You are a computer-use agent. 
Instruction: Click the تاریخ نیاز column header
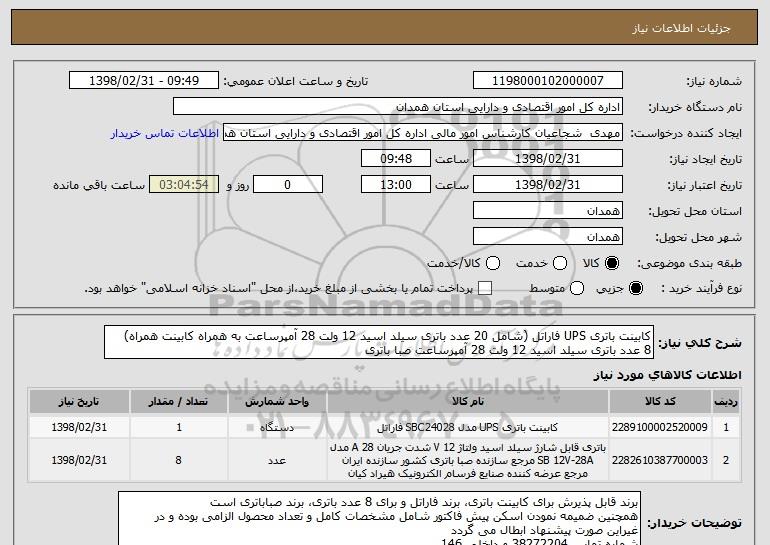click(79, 402)
